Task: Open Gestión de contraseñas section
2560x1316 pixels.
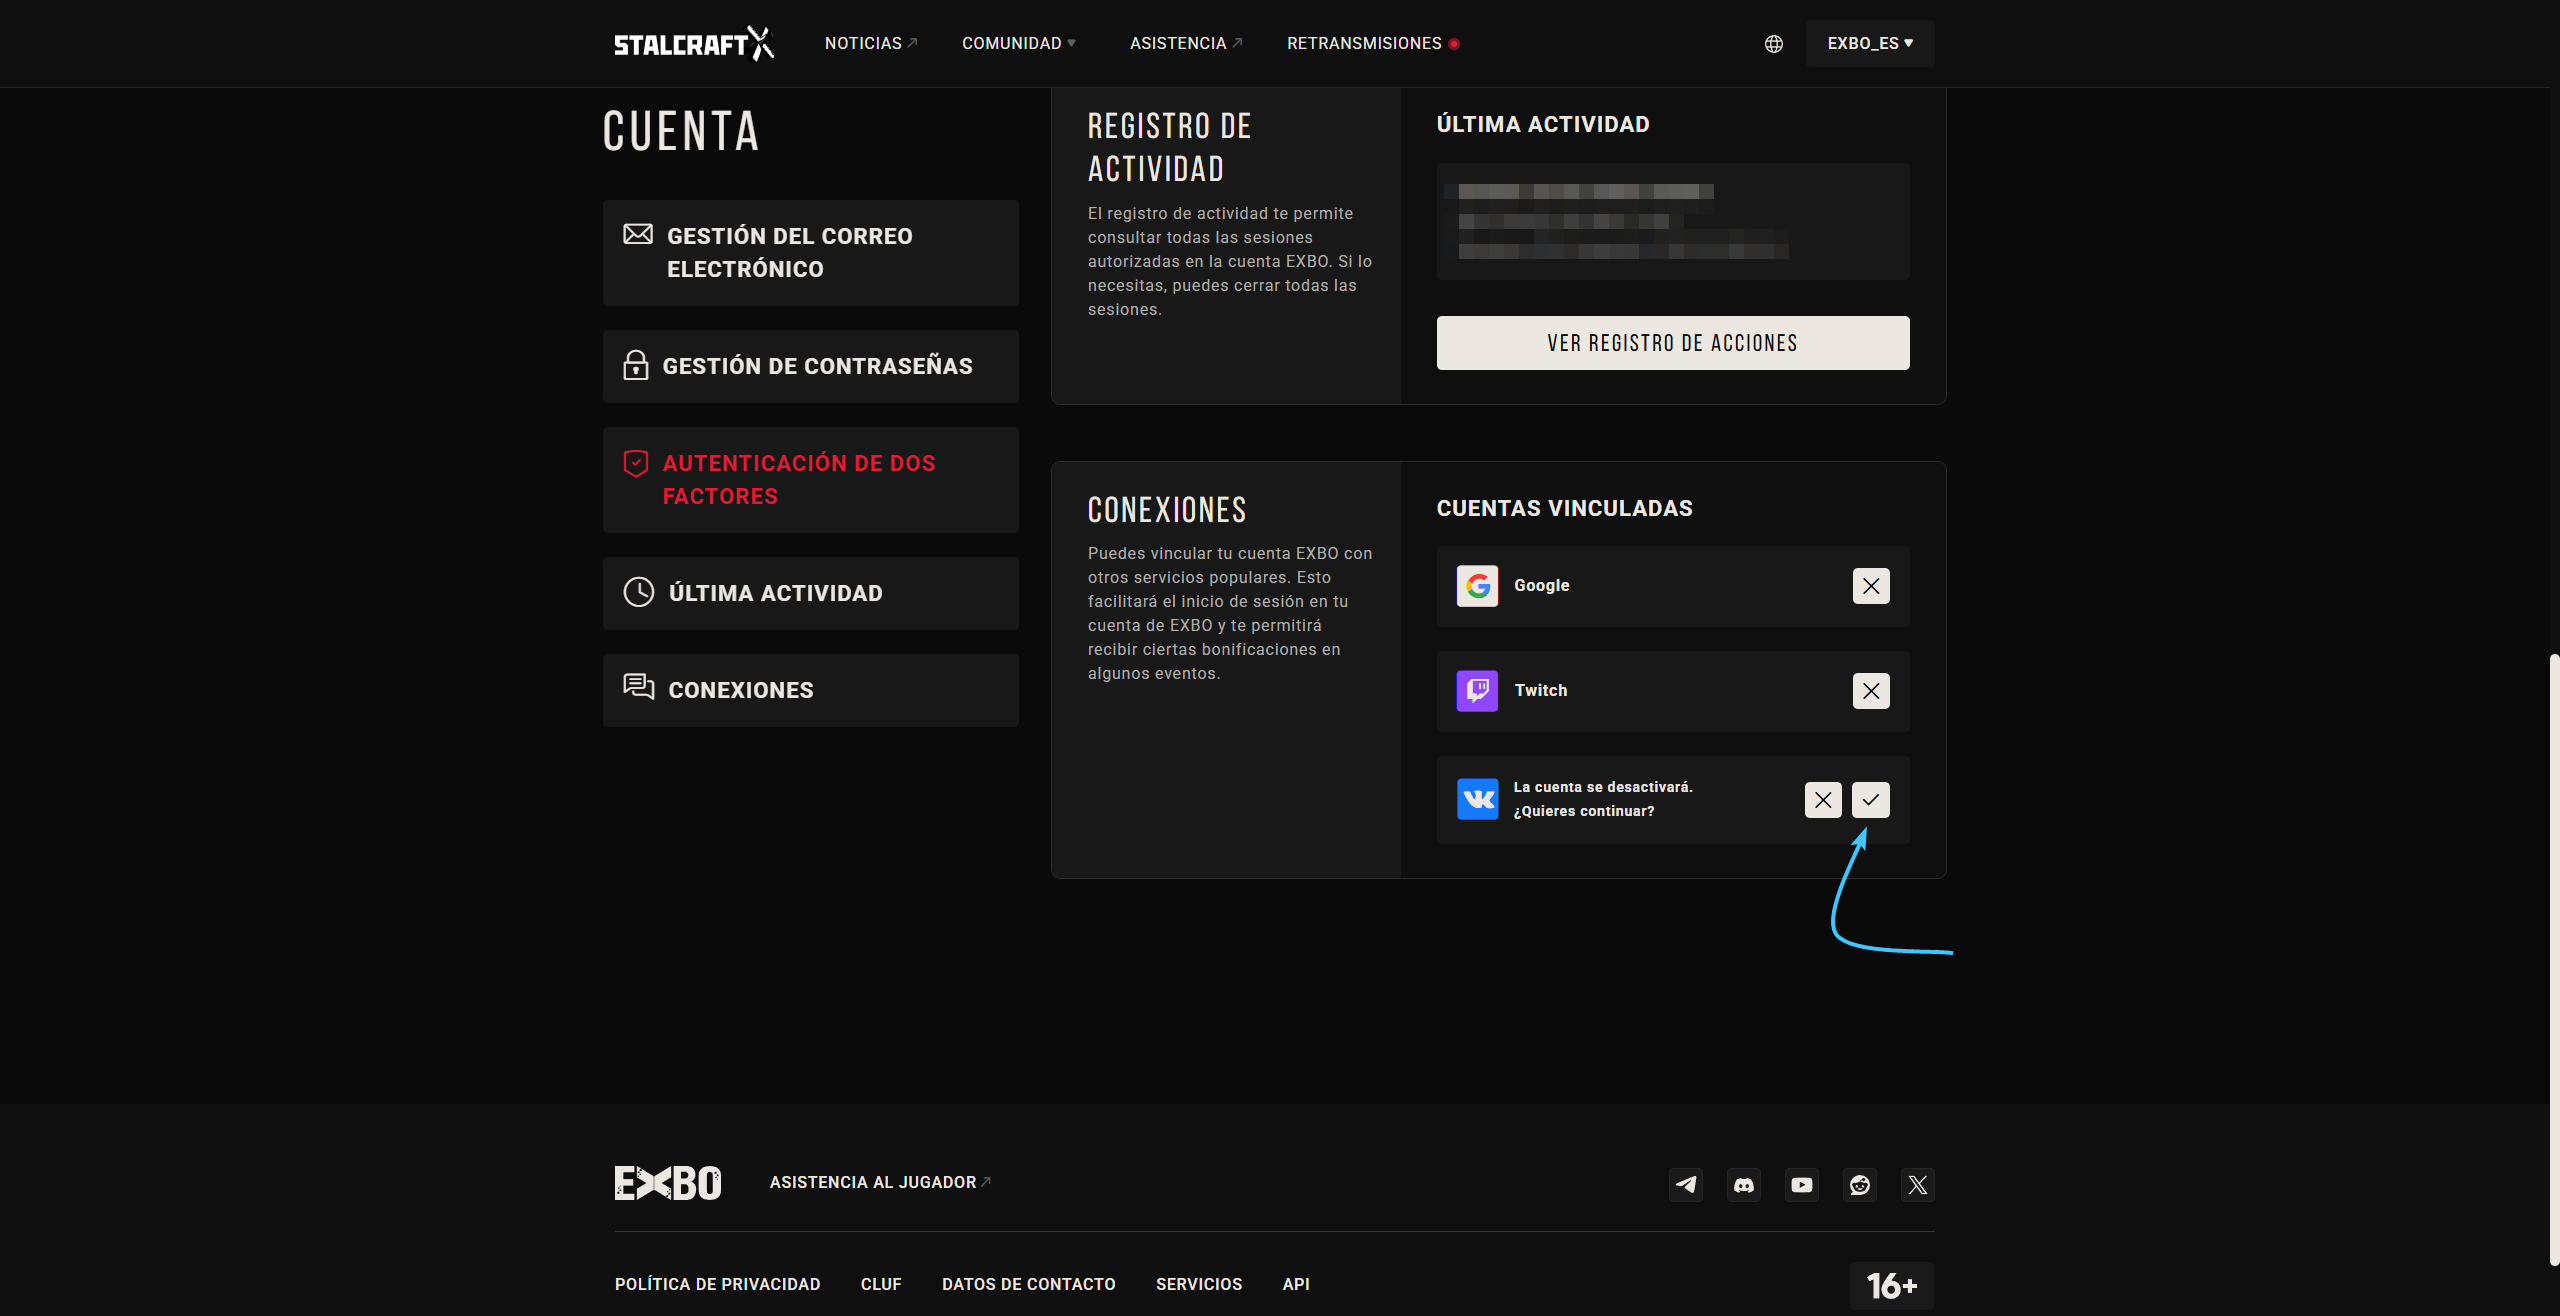Action: [810, 366]
